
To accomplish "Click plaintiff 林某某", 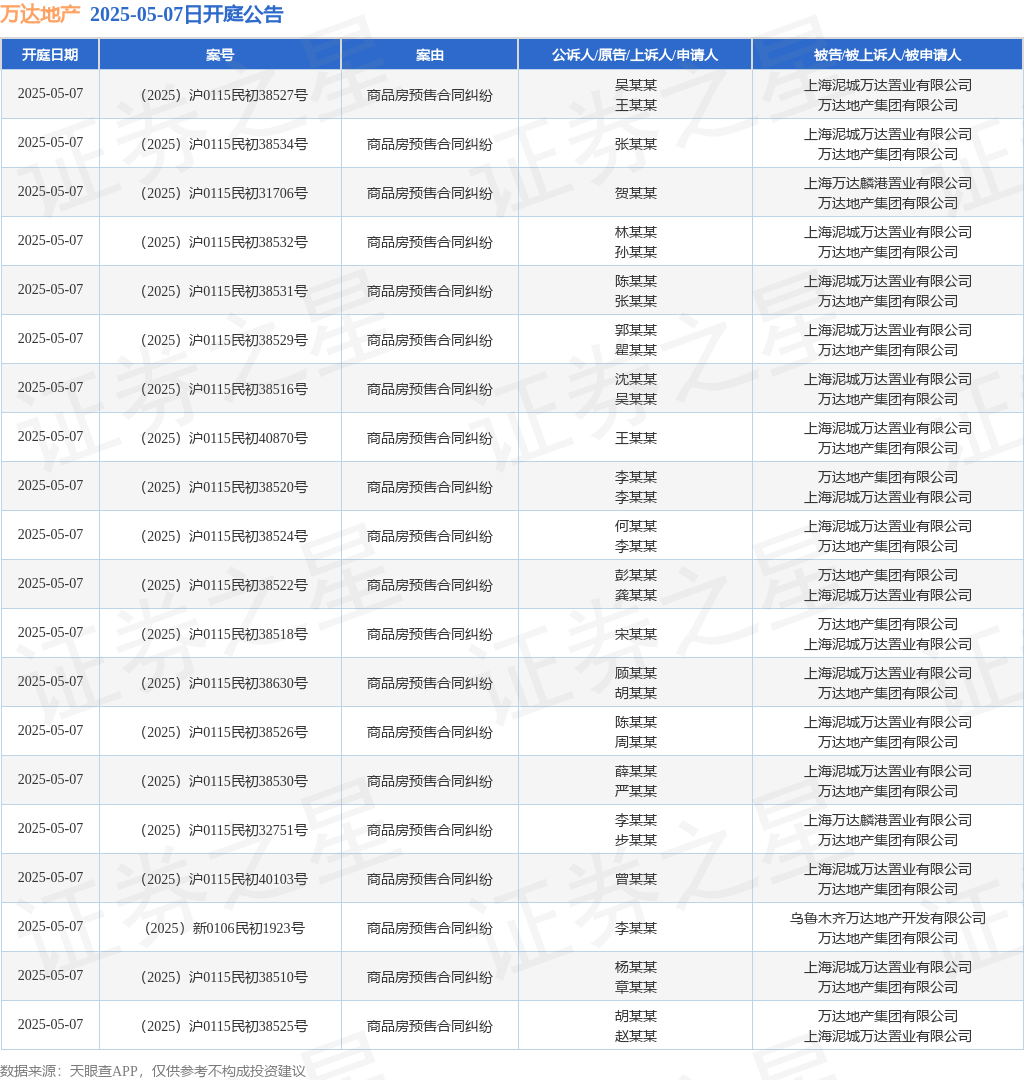I will pos(636,232).
